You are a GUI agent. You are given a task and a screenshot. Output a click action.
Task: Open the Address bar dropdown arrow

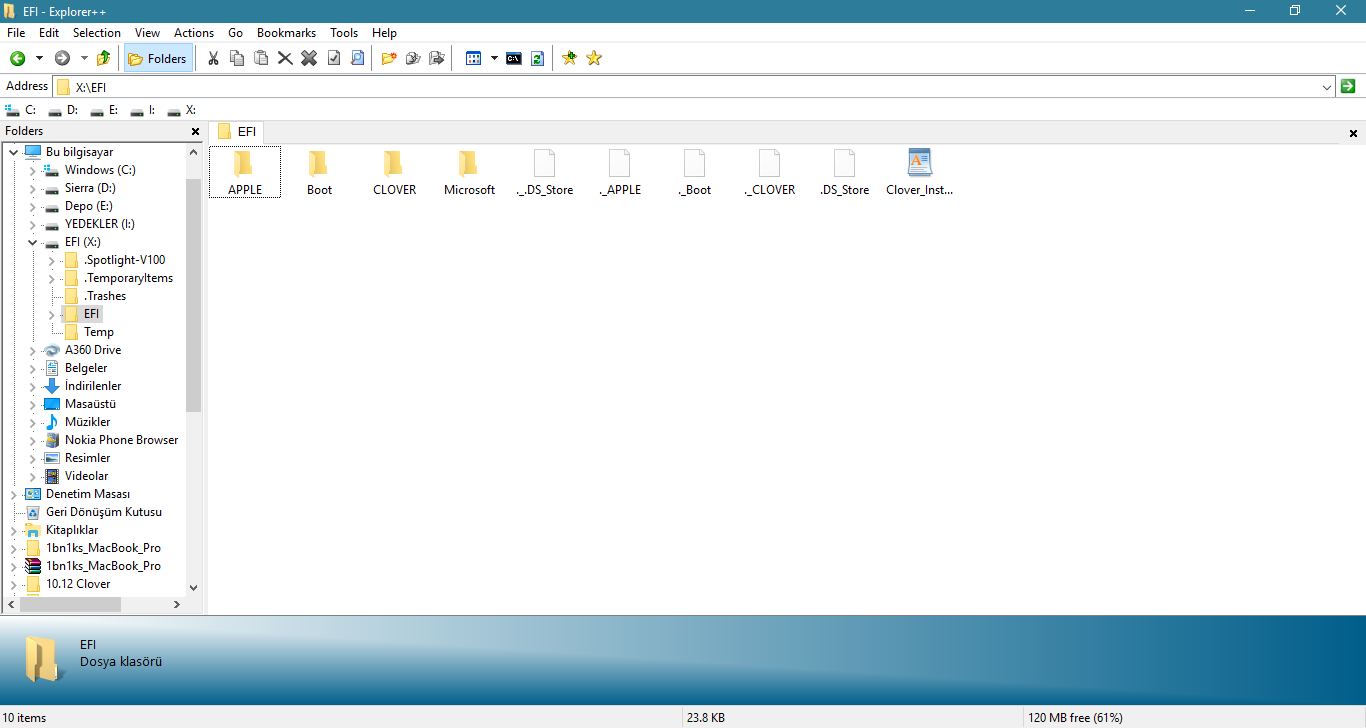click(1327, 86)
